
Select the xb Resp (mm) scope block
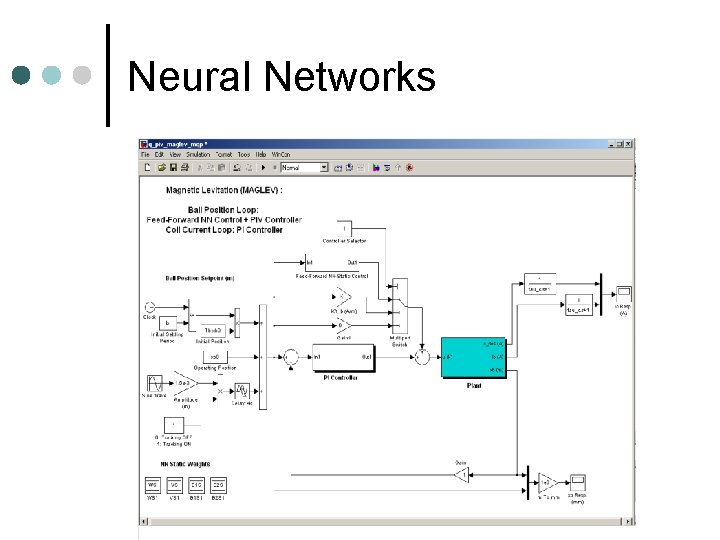point(578,483)
